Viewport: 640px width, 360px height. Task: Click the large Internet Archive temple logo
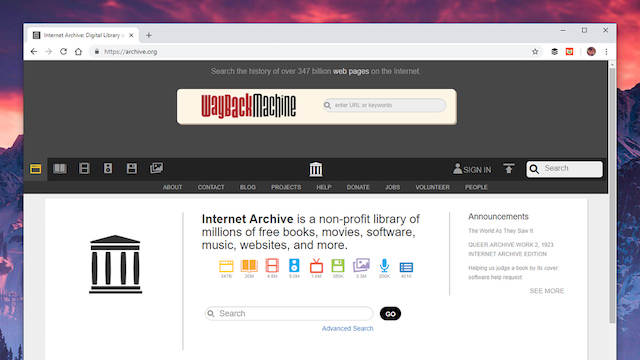pos(116,264)
